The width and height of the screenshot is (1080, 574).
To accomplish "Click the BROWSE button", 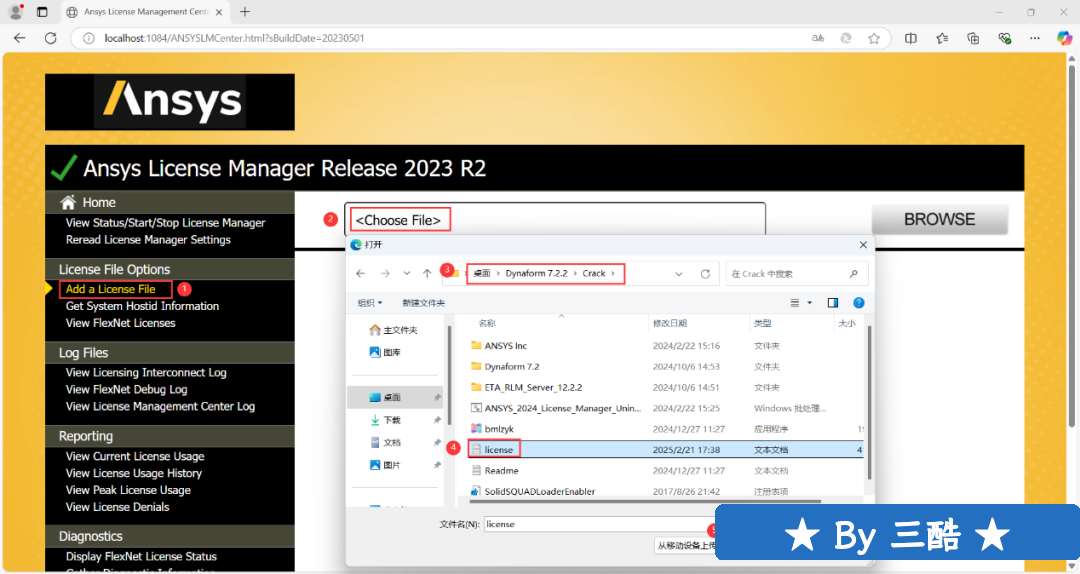I will coord(939,219).
